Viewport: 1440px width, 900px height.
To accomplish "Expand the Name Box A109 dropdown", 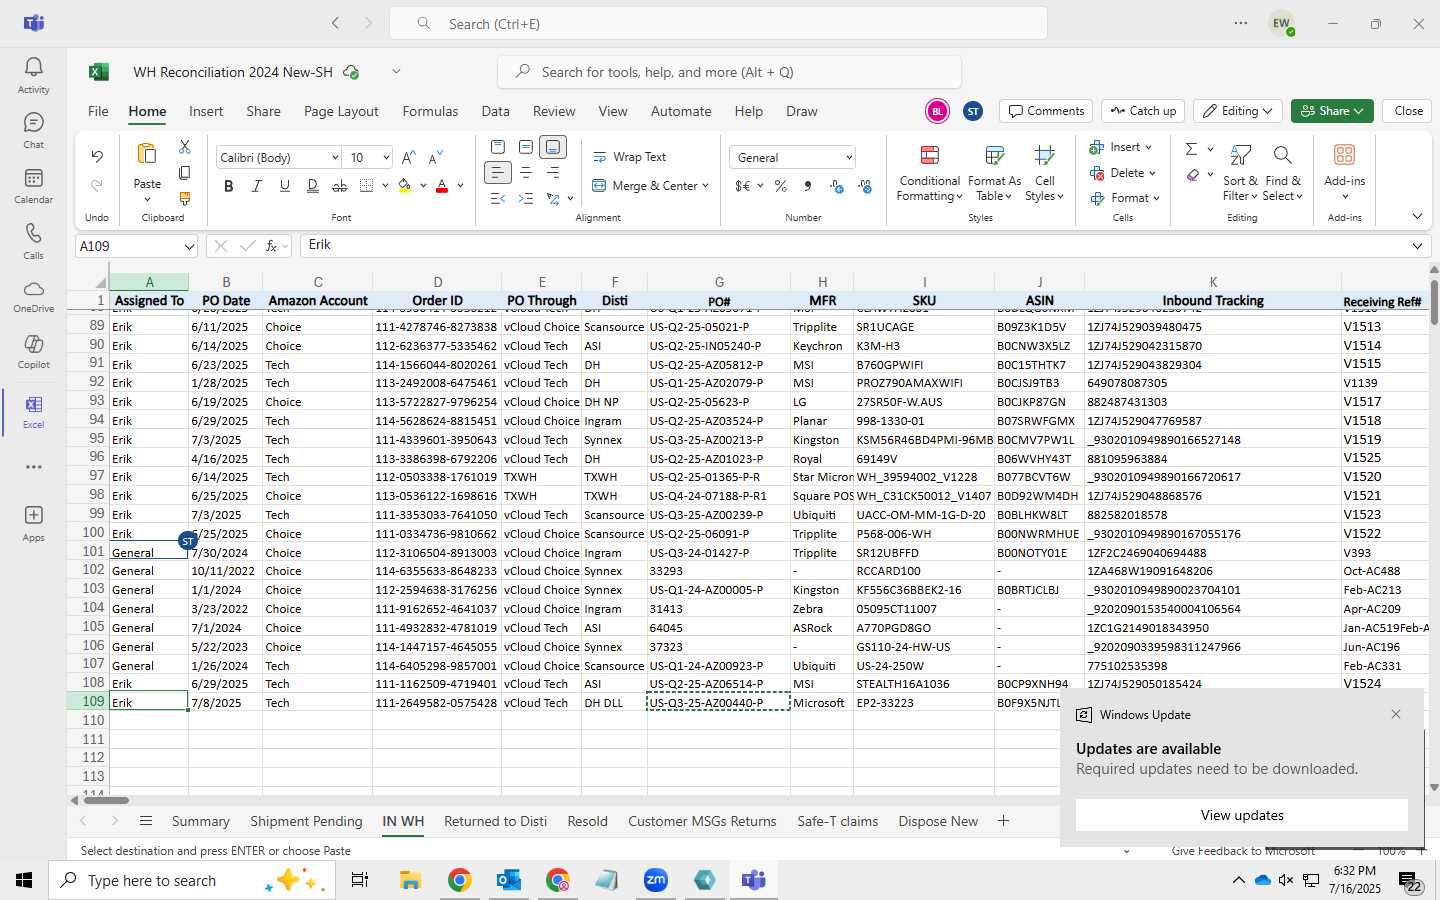I will tap(189, 246).
